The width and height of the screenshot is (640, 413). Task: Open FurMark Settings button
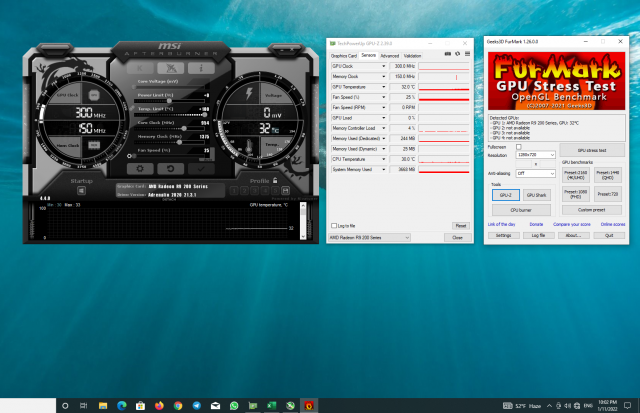[x=503, y=235]
